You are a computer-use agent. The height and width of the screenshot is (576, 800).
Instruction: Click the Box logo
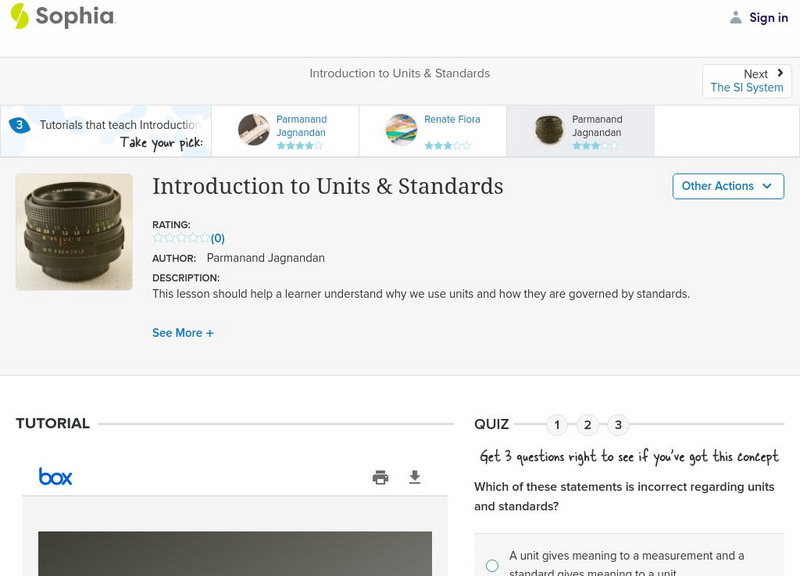tap(55, 477)
